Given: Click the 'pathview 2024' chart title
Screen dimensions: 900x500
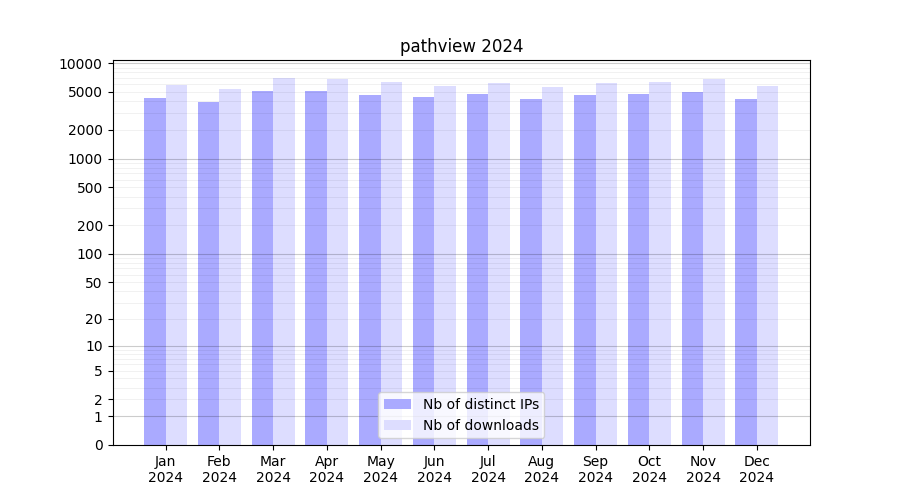Looking at the screenshot, I should (461, 46).
